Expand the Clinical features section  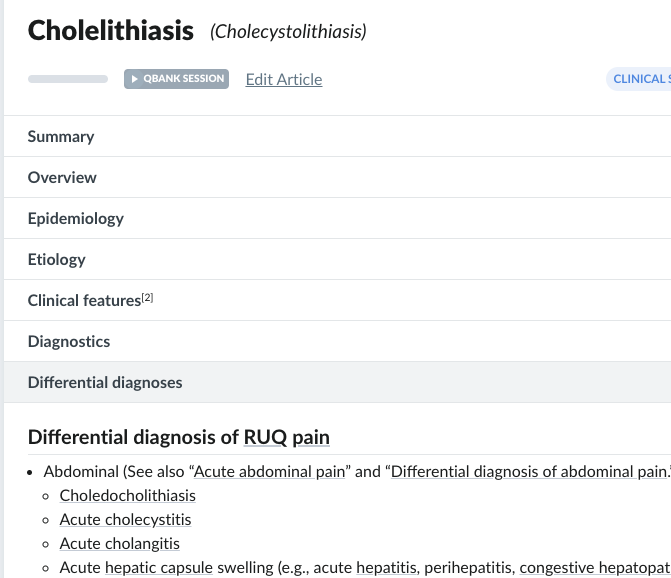coord(84,300)
